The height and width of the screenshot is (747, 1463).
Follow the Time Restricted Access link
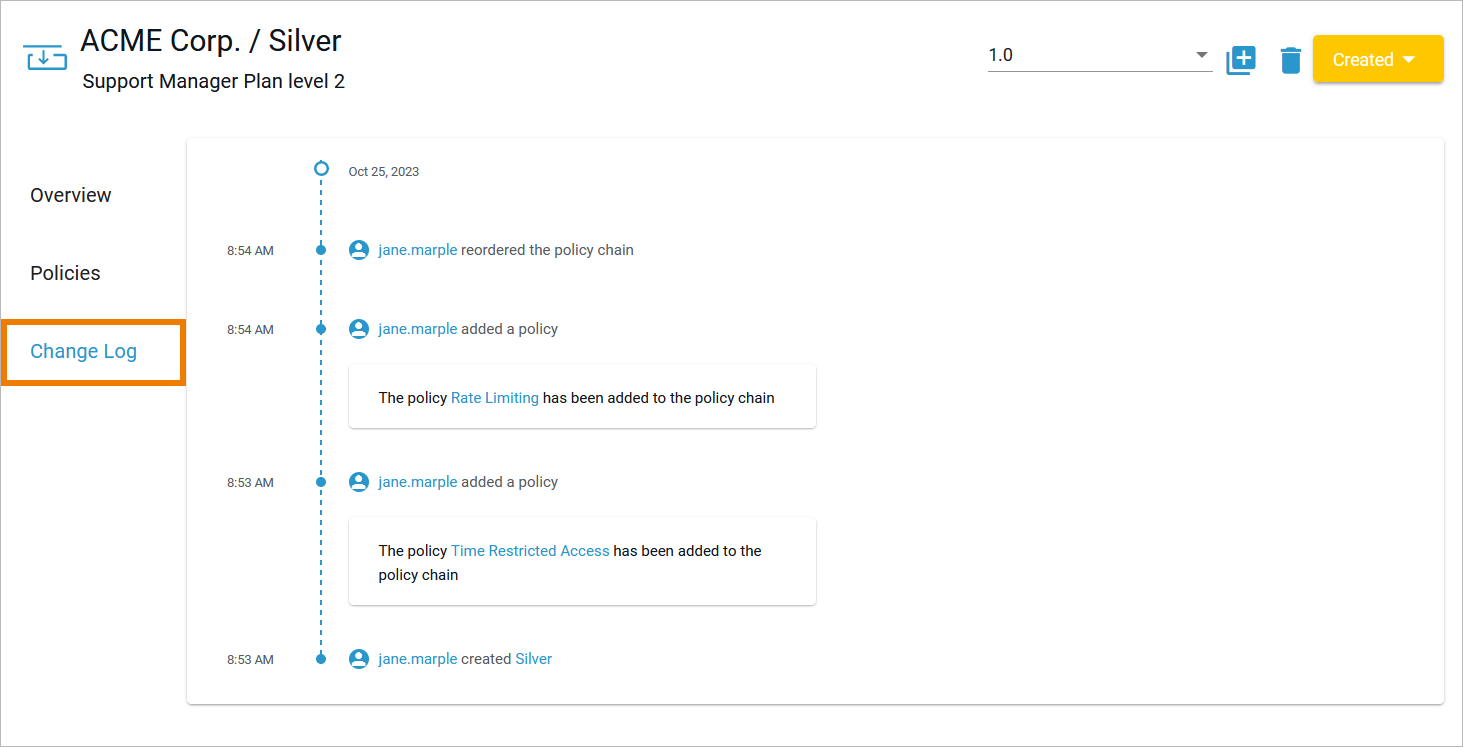pos(530,550)
